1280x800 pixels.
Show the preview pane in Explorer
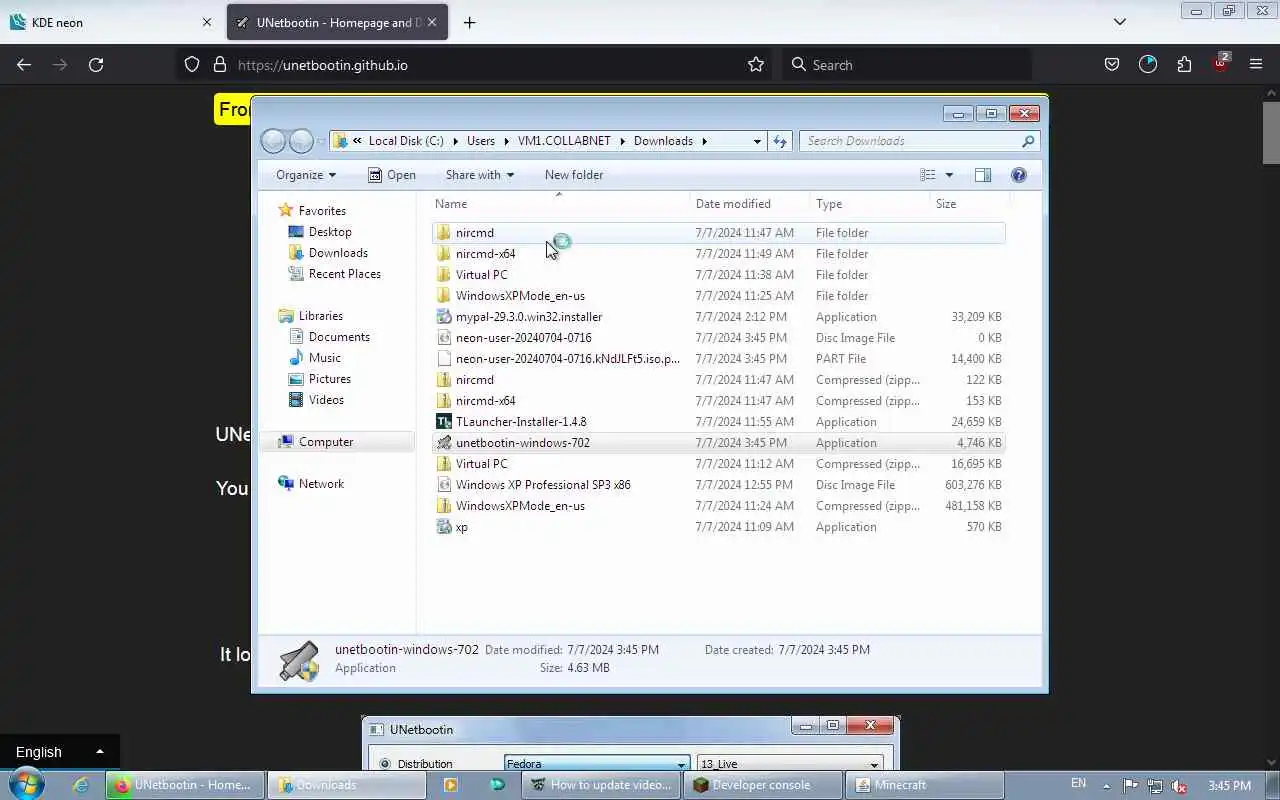coord(983,175)
